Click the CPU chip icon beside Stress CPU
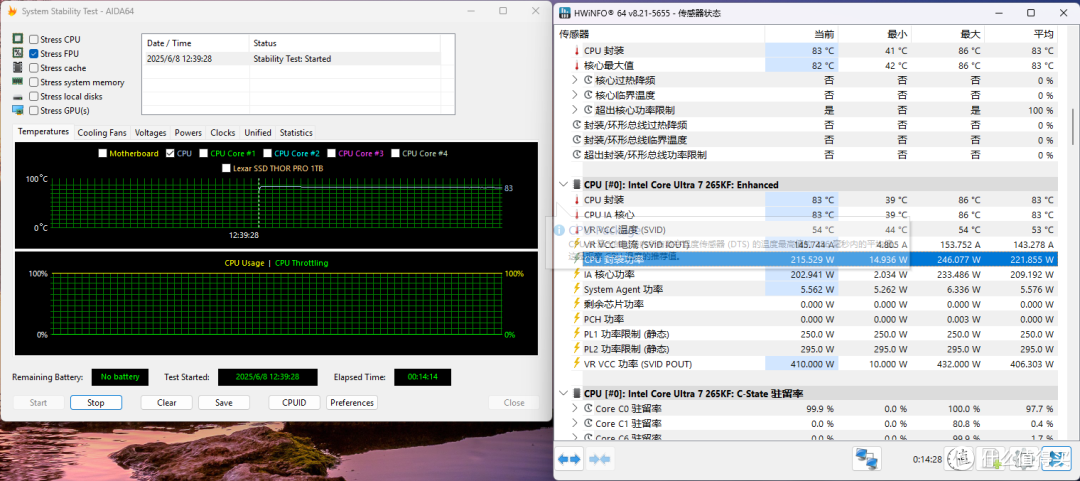 pyautogui.click(x=18, y=39)
